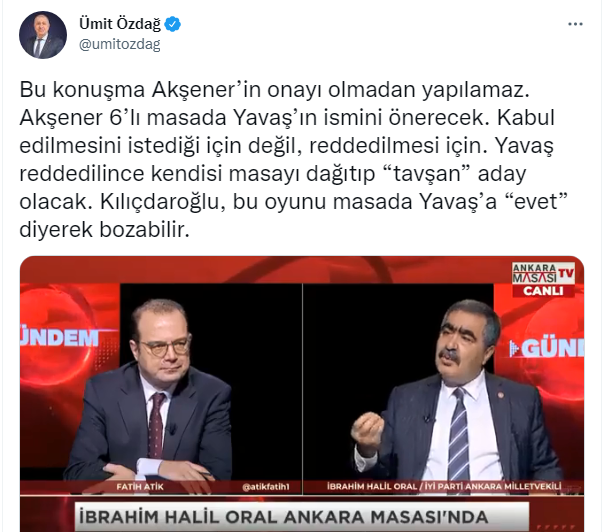Viewport: 615px width, 532px height.
Task: Click the İbrahim Halil Oral İYİ Parti caption
Action: [x=444, y=486]
